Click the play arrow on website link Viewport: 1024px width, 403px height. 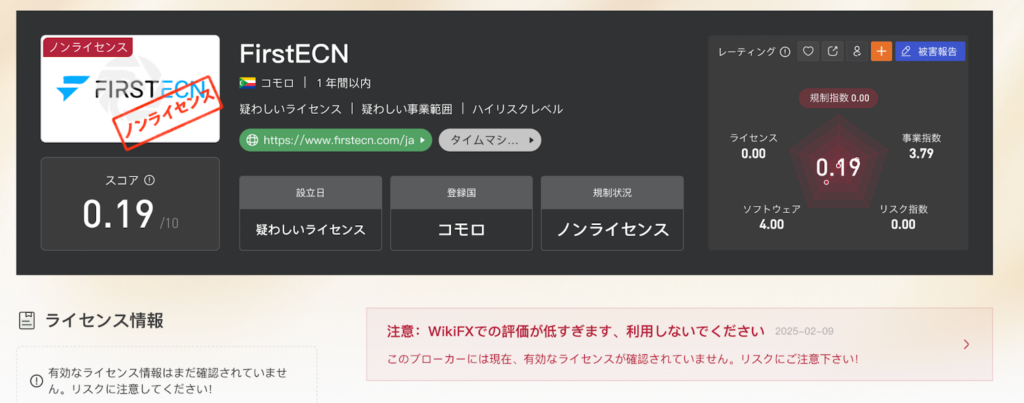click(423, 140)
